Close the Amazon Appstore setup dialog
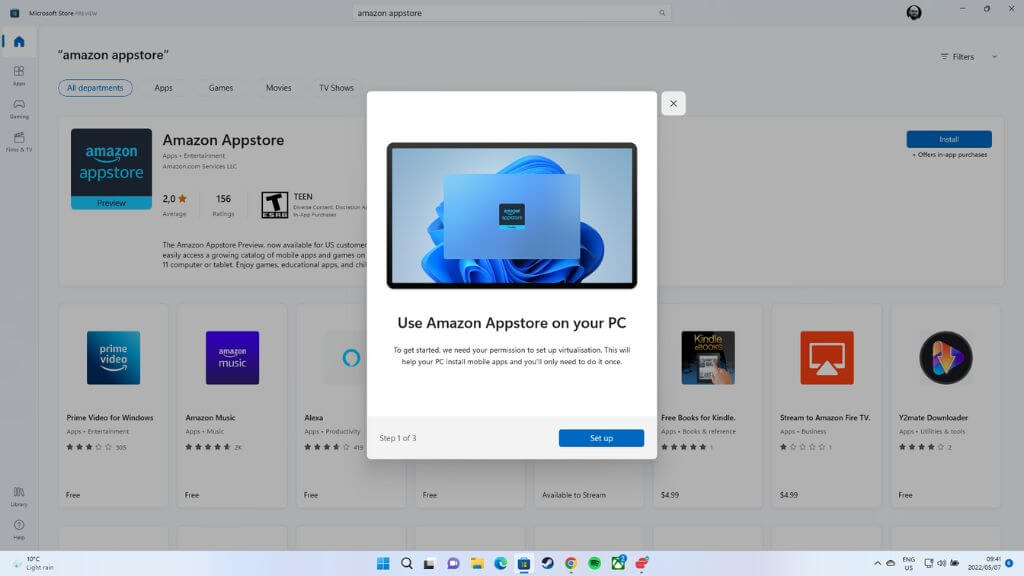 click(x=673, y=103)
